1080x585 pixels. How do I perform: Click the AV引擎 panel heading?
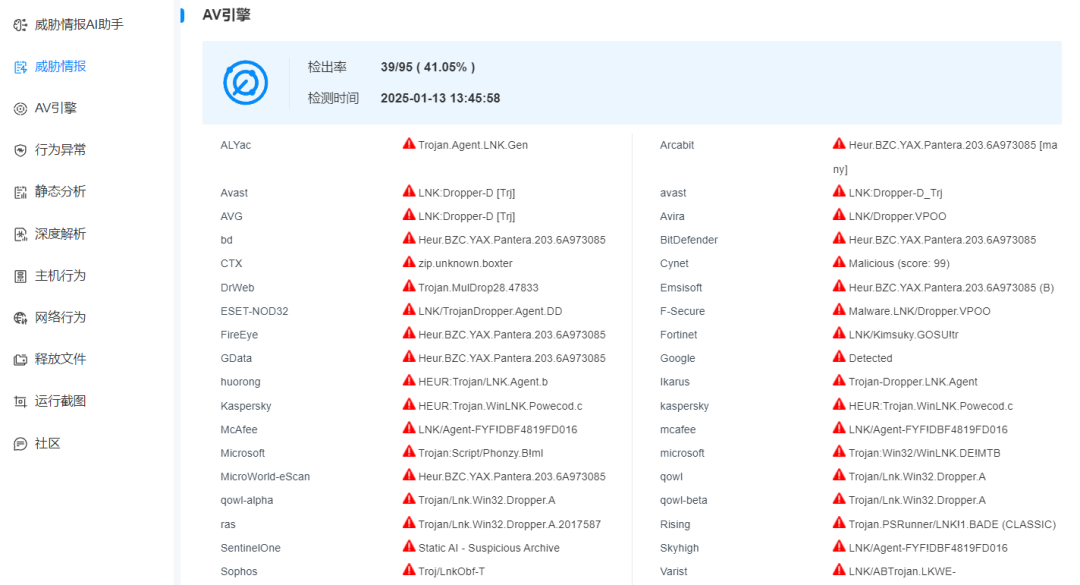[x=226, y=15]
